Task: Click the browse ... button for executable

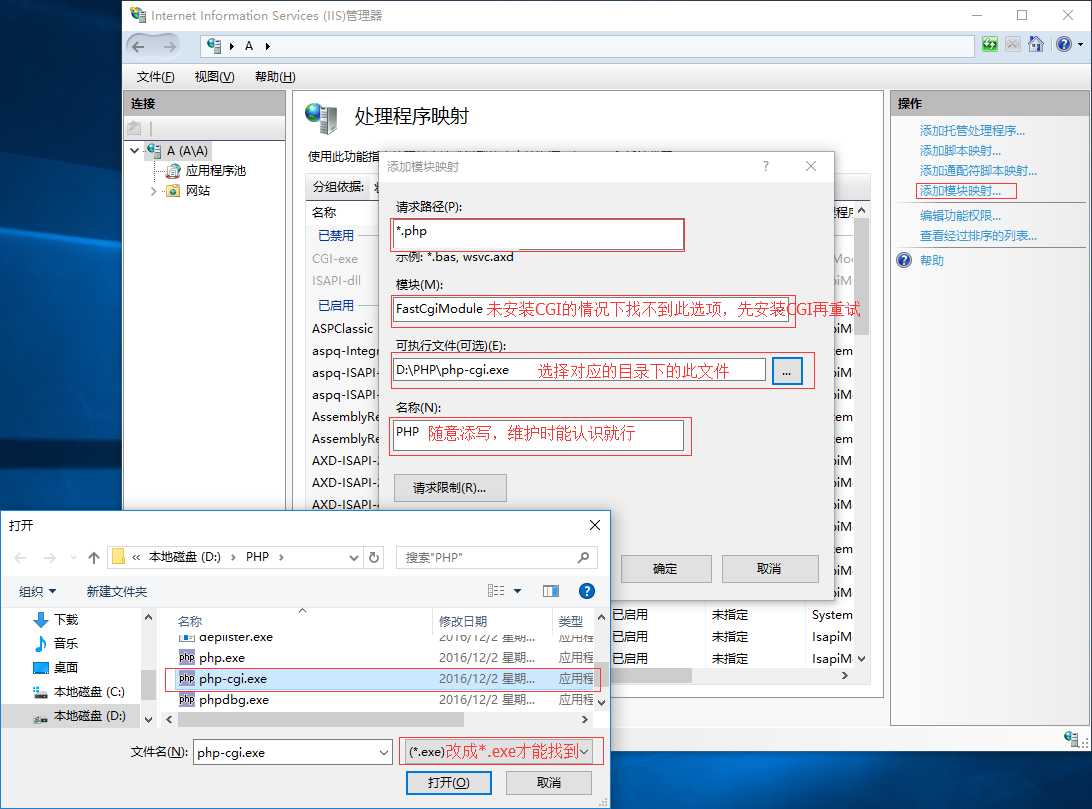Action: tap(786, 371)
